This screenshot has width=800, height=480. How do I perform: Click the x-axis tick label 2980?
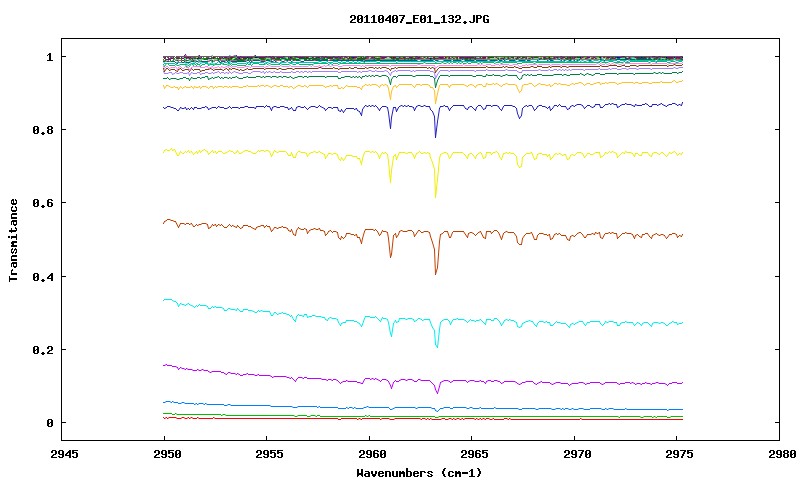tap(783, 454)
